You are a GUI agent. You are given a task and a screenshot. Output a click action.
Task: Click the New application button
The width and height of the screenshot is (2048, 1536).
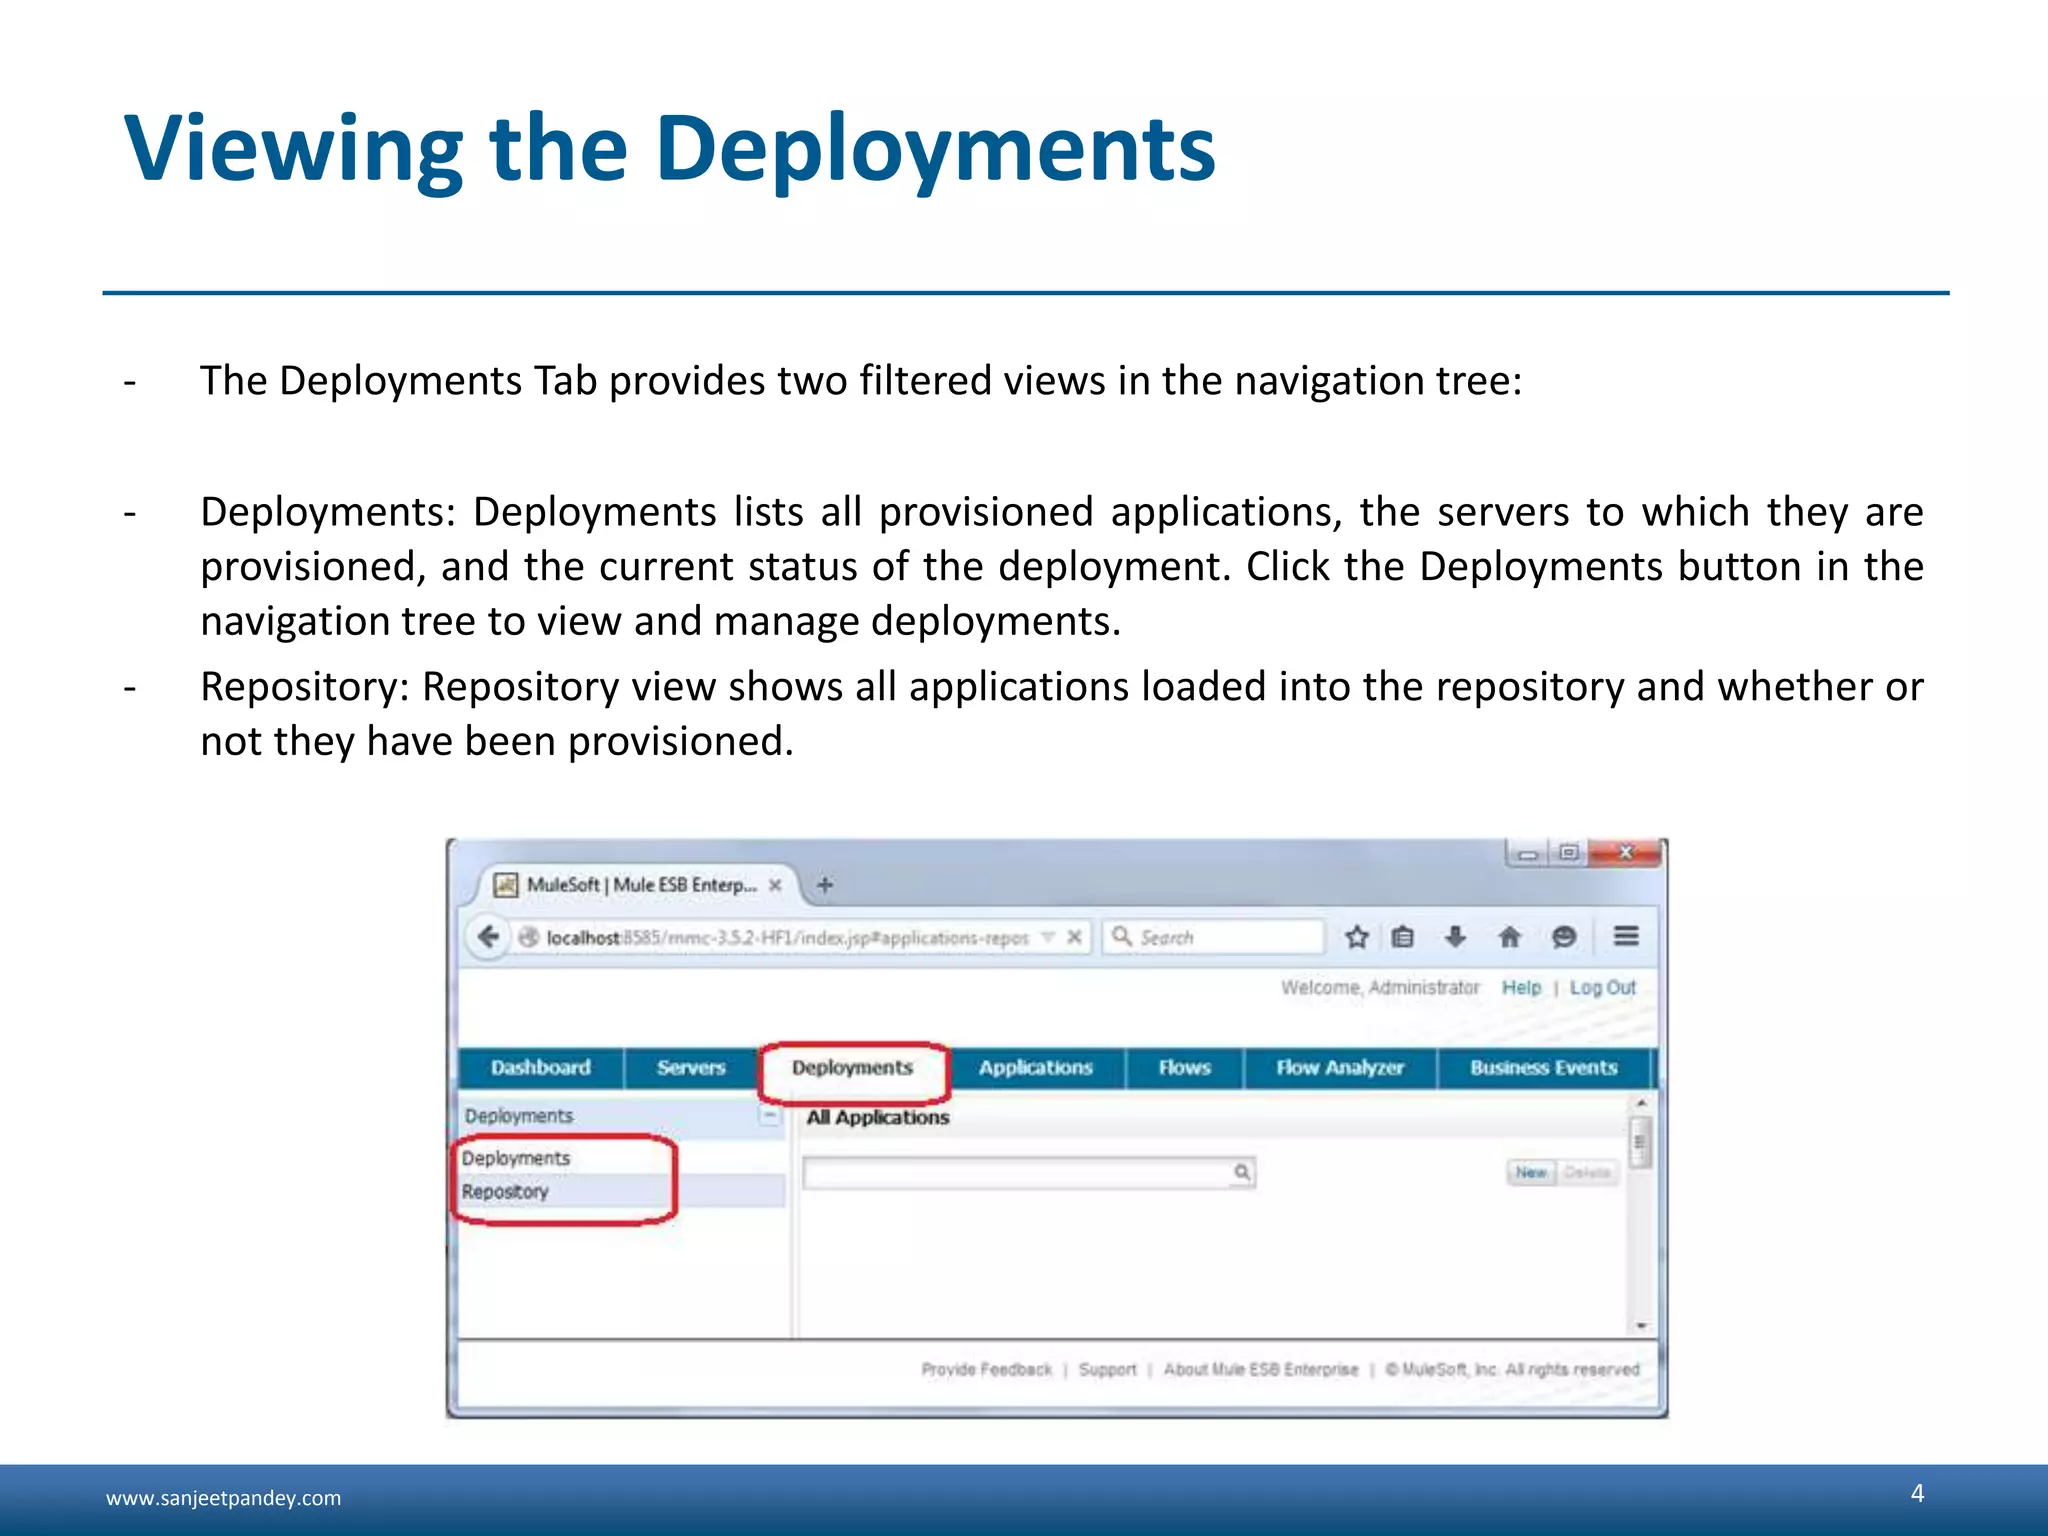[x=1531, y=1172]
